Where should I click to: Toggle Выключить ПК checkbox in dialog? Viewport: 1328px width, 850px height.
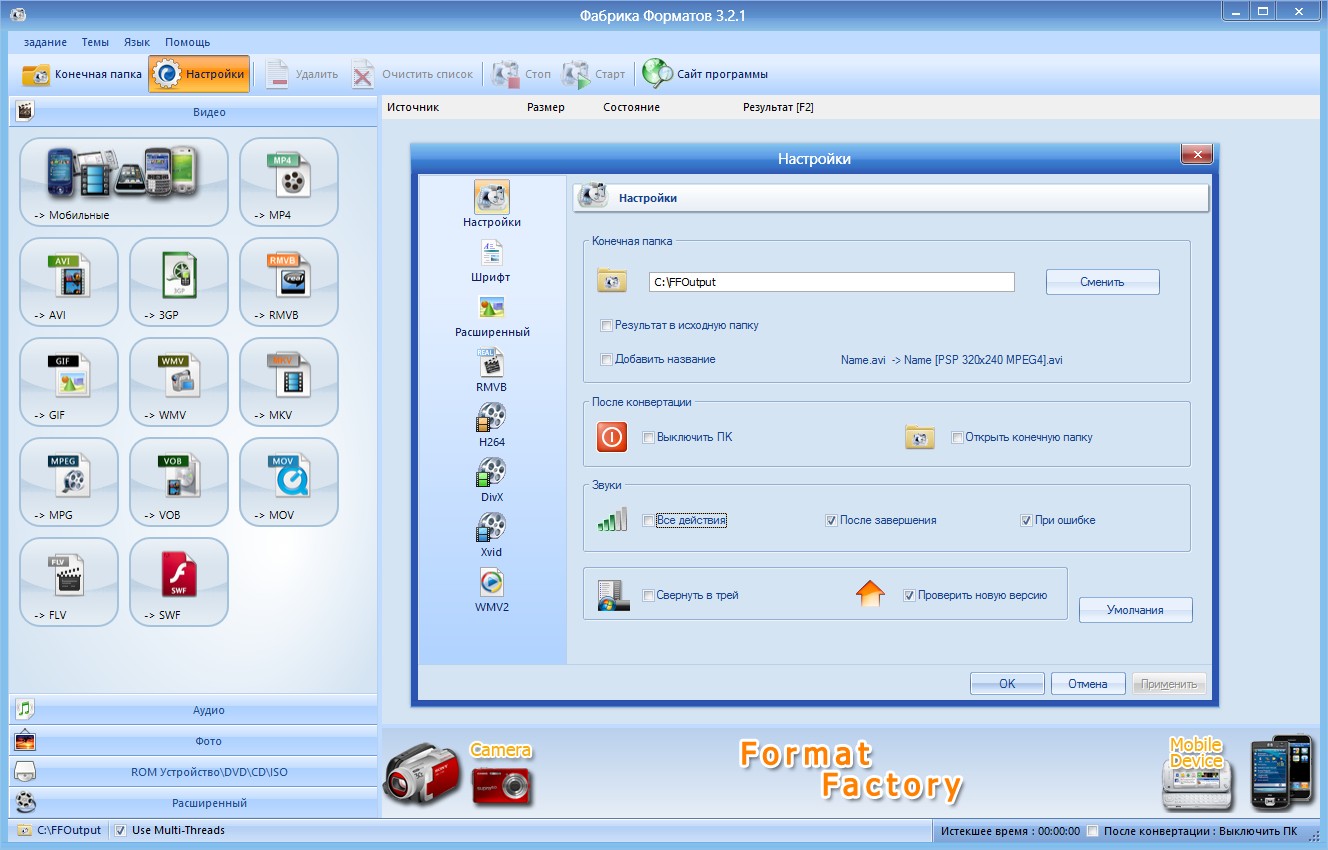point(648,437)
